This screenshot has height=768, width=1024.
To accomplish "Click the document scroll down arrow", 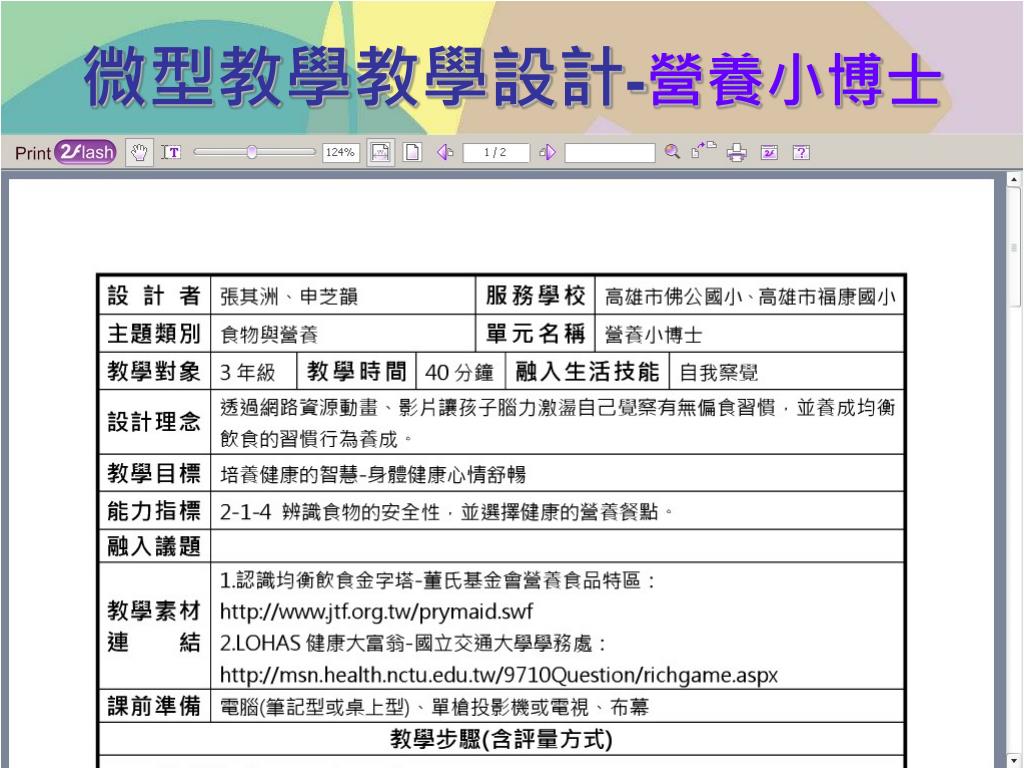I will [1014, 760].
